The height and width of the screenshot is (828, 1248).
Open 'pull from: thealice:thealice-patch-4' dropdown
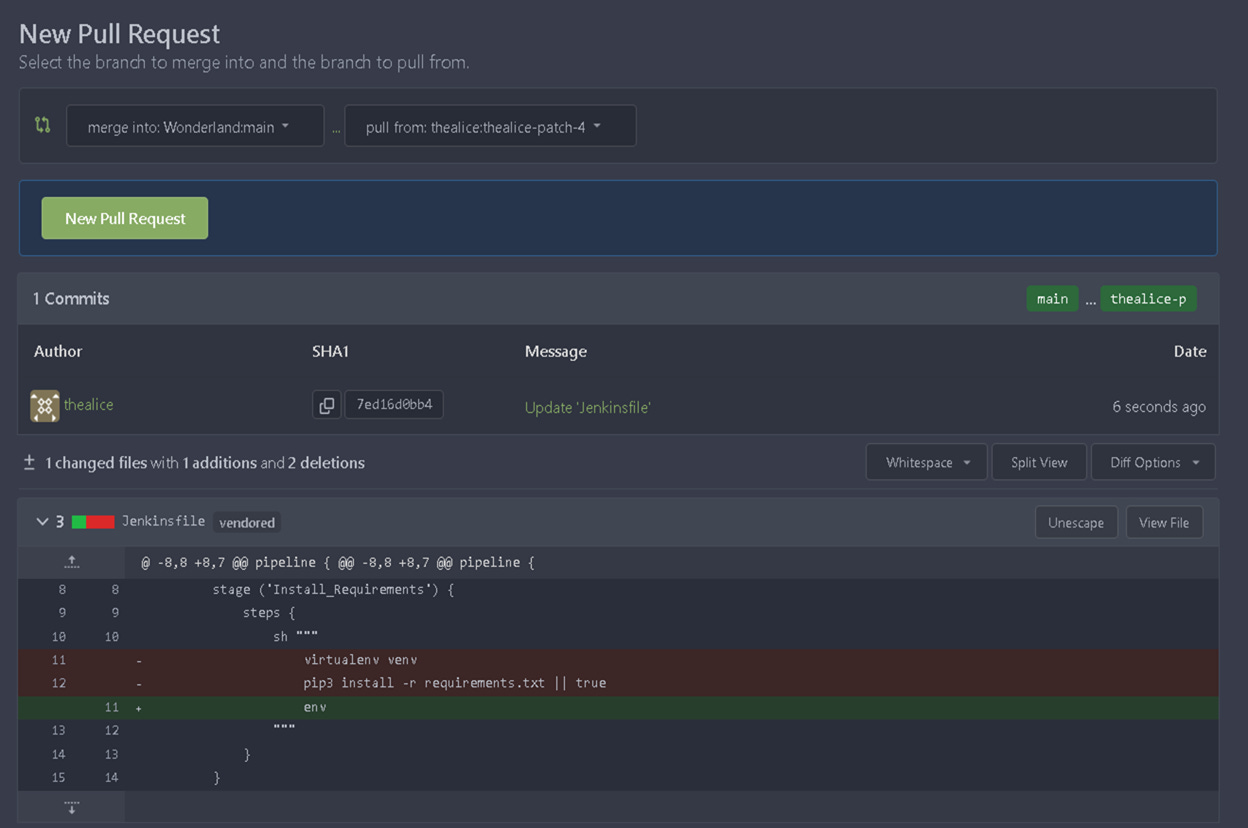(490, 127)
